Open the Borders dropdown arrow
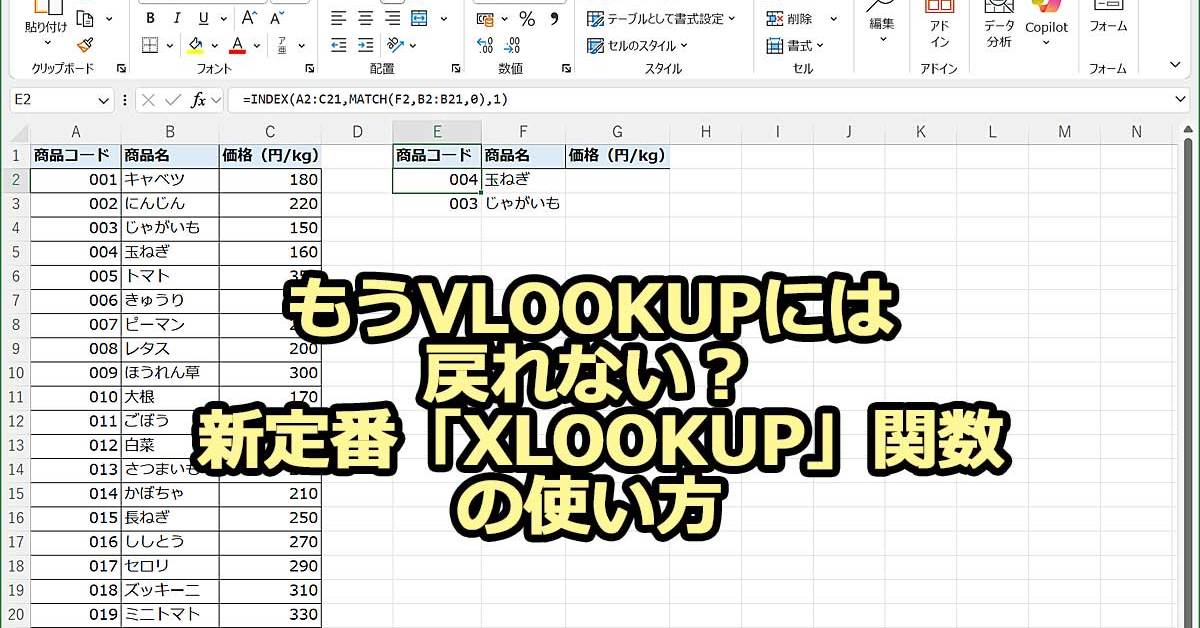This screenshot has height=628, width=1200. pos(171,45)
